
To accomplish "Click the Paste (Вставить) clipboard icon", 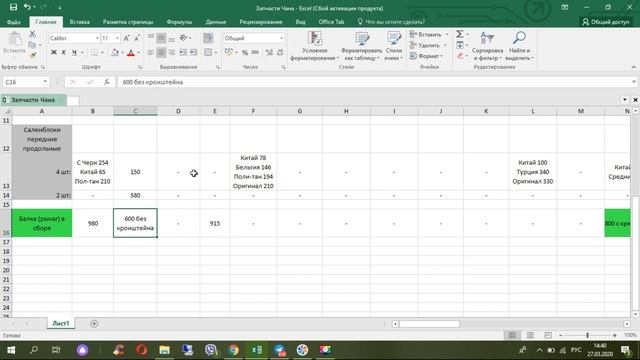I will pos(15,40).
